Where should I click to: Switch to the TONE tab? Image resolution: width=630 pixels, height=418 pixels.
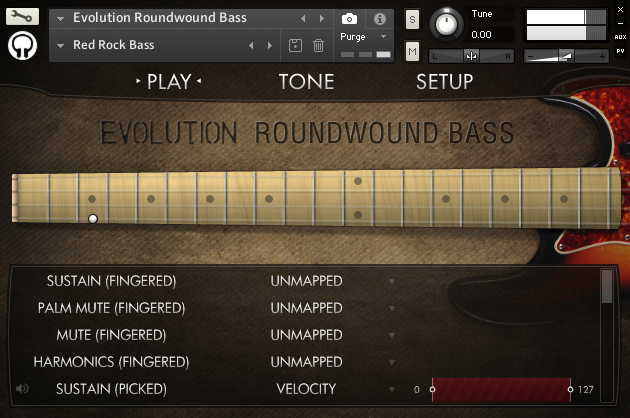[307, 82]
